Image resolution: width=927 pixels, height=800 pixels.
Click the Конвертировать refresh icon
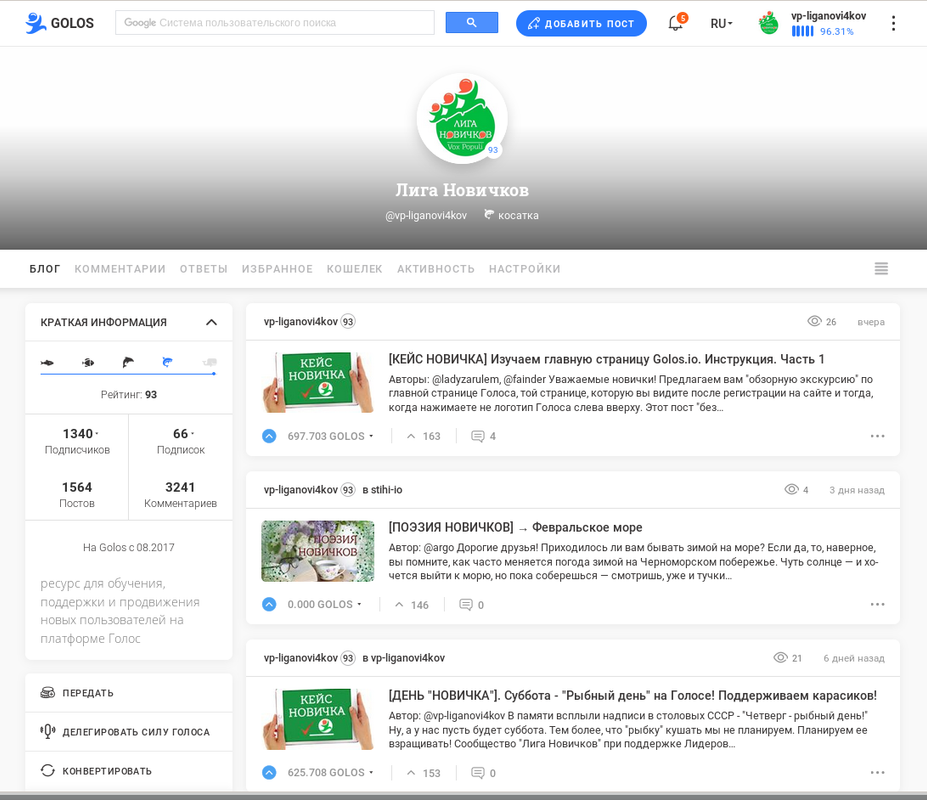click(47, 770)
